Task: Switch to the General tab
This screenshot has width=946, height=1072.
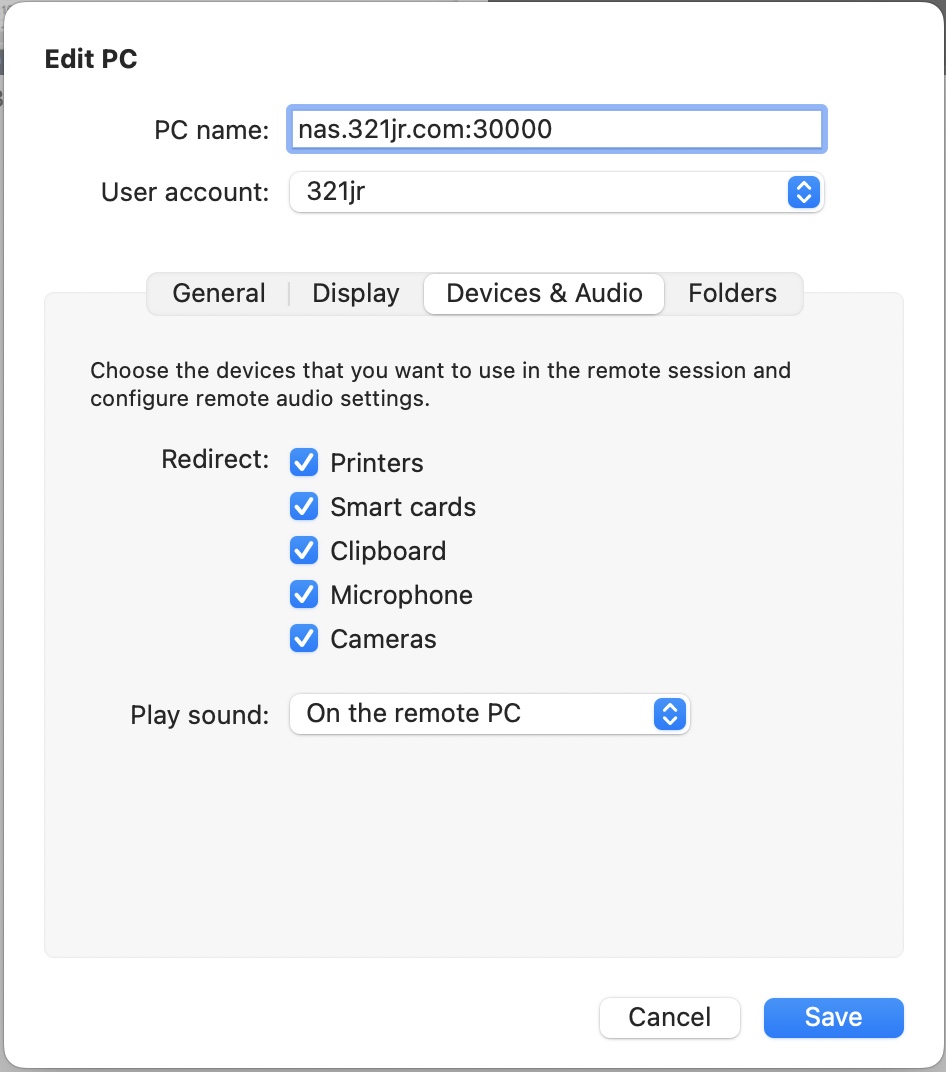Action: (219, 293)
